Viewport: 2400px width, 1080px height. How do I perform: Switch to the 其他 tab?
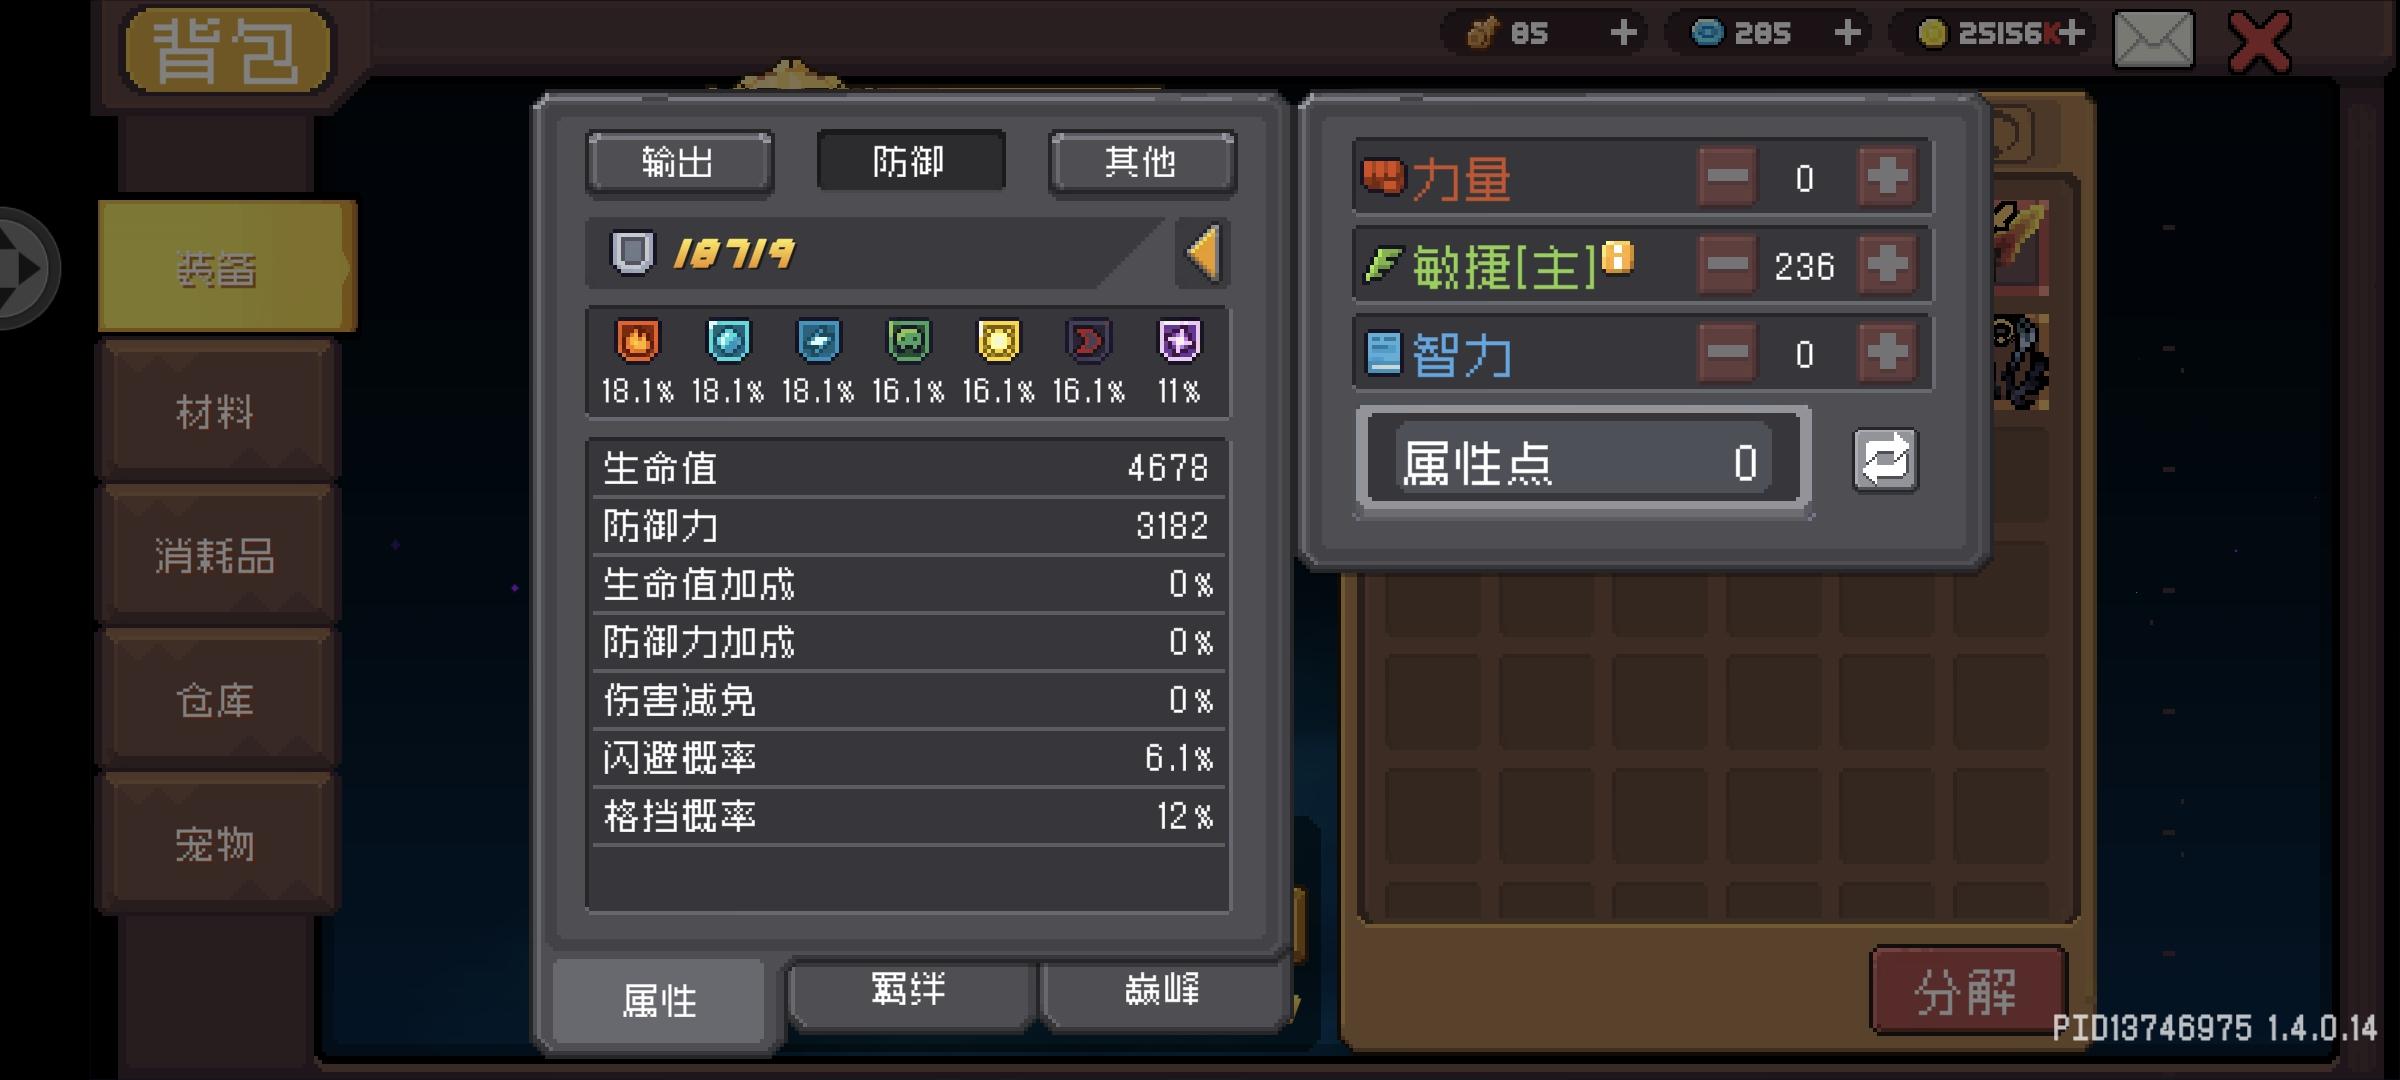pyautogui.click(x=1141, y=162)
